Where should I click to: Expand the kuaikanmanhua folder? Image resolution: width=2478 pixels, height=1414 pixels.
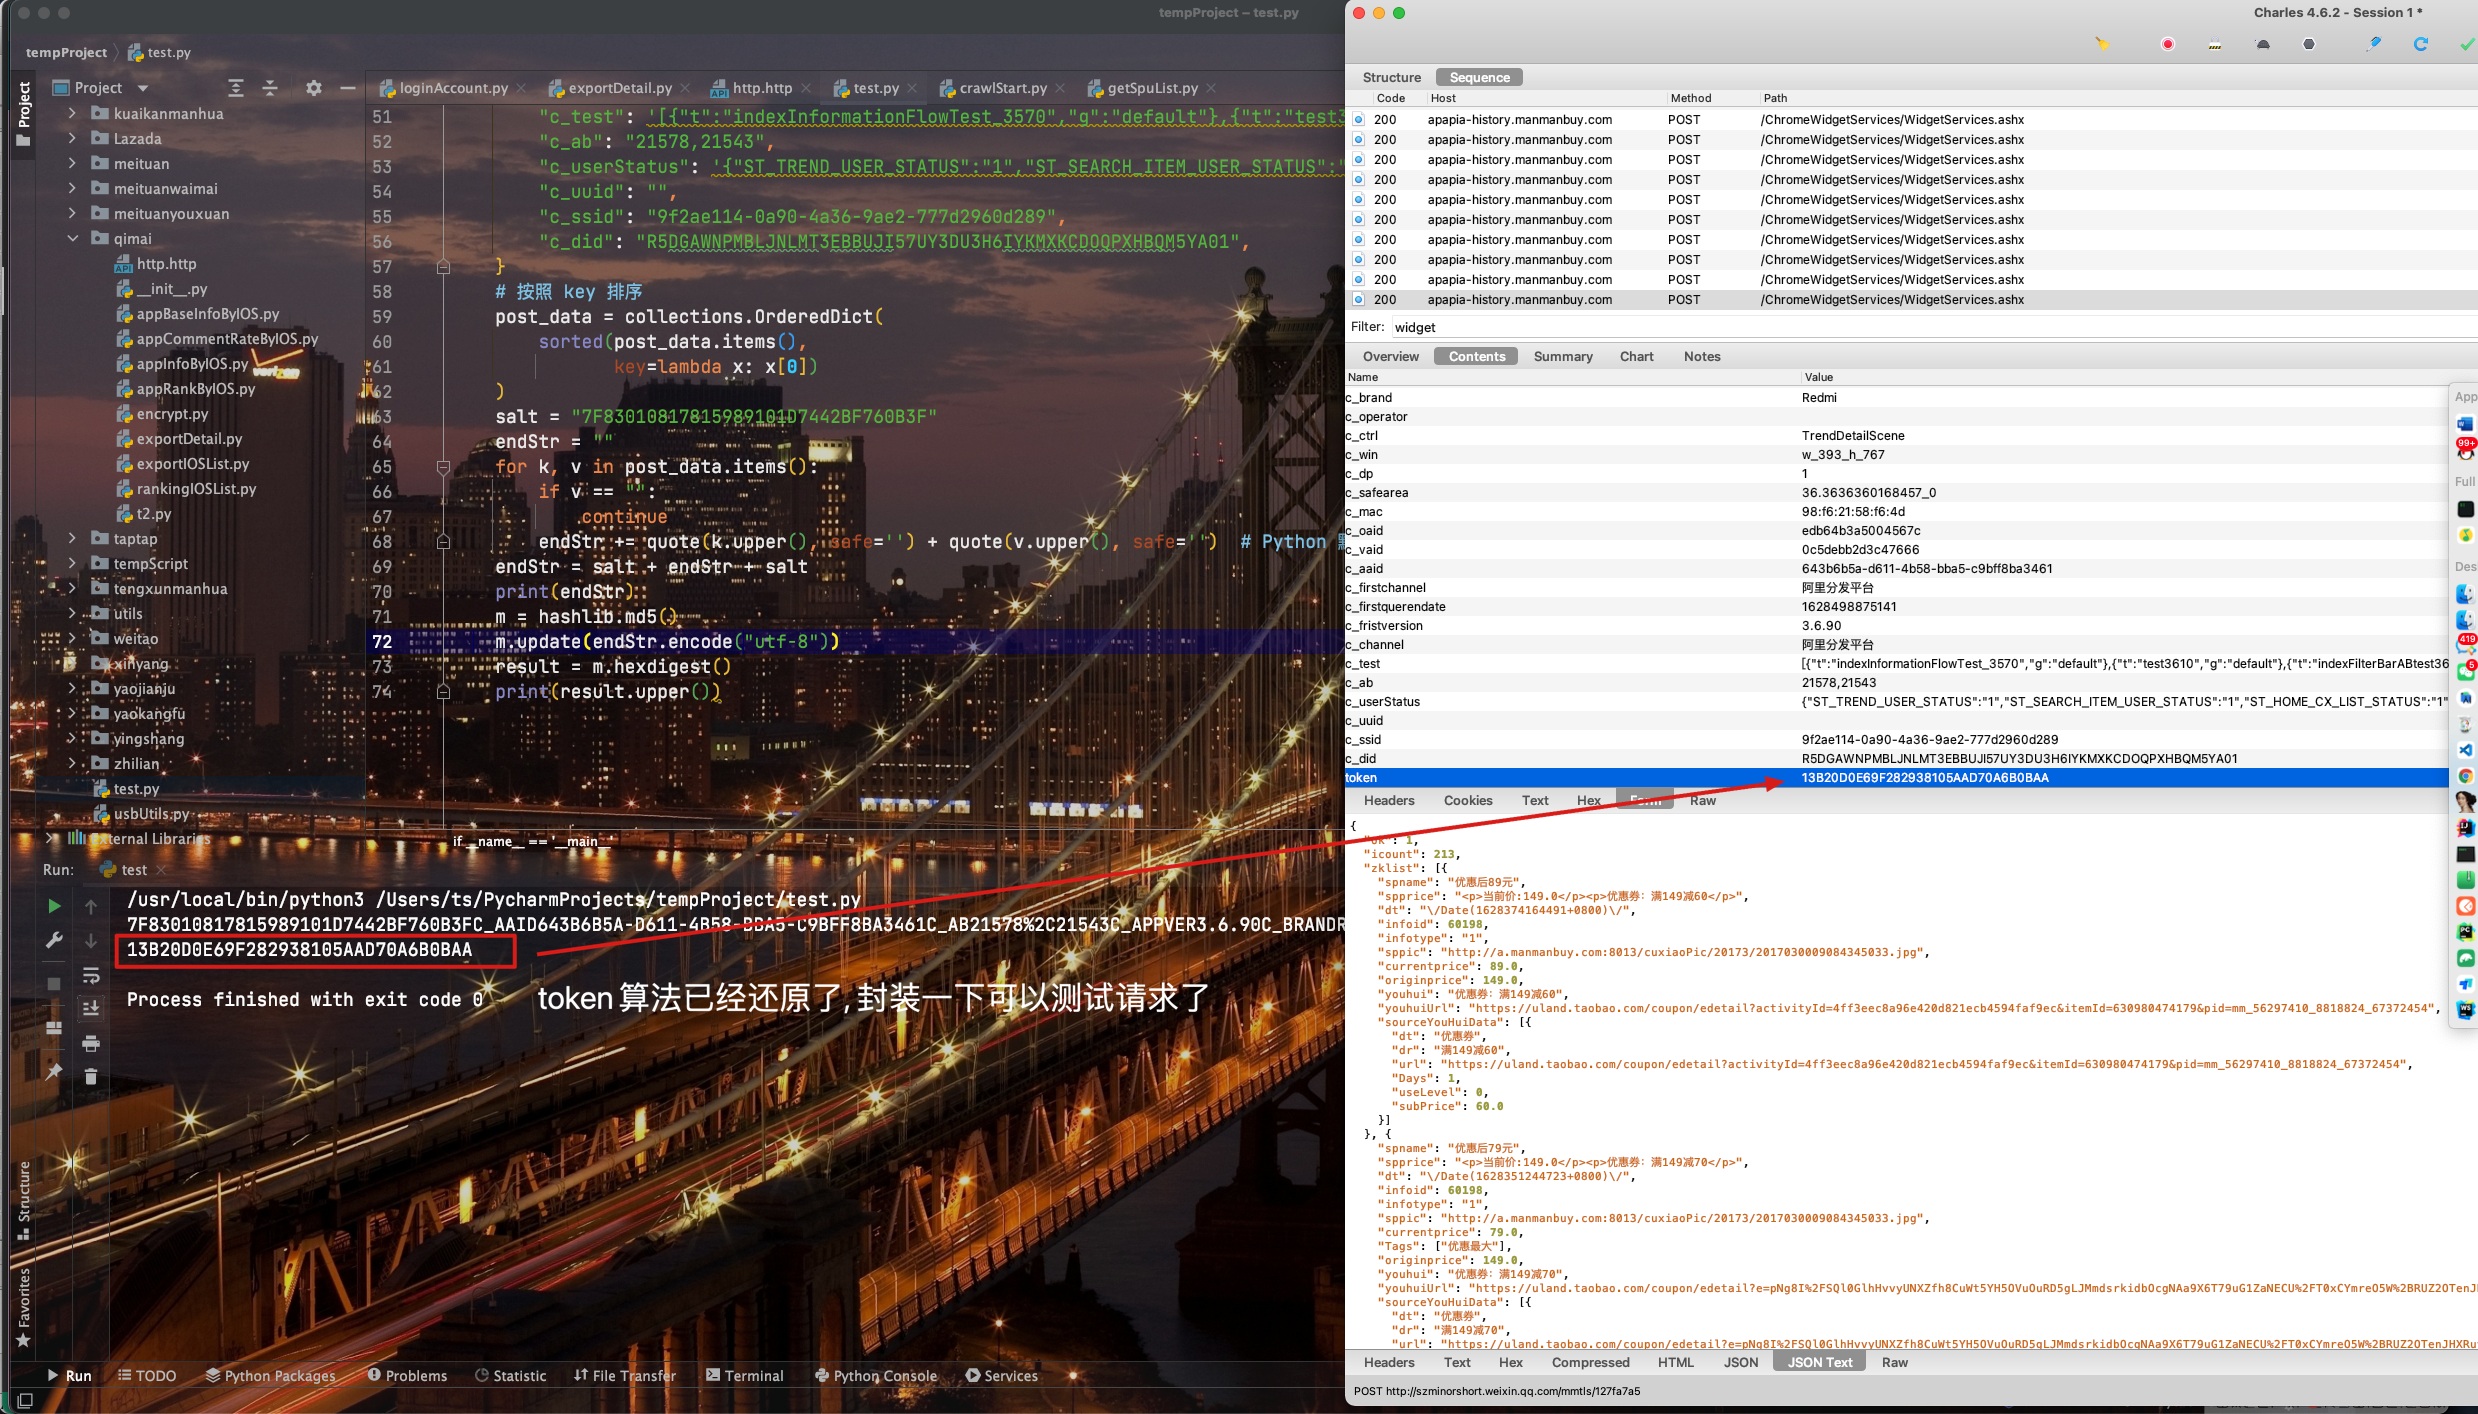[x=72, y=113]
